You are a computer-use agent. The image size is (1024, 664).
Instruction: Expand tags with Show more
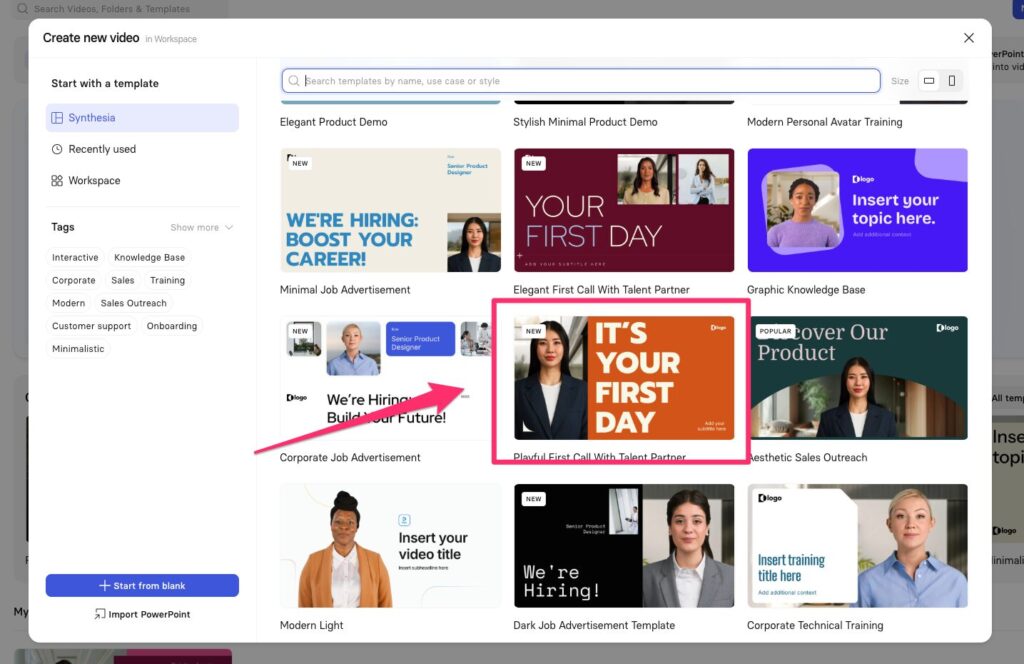pos(201,227)
